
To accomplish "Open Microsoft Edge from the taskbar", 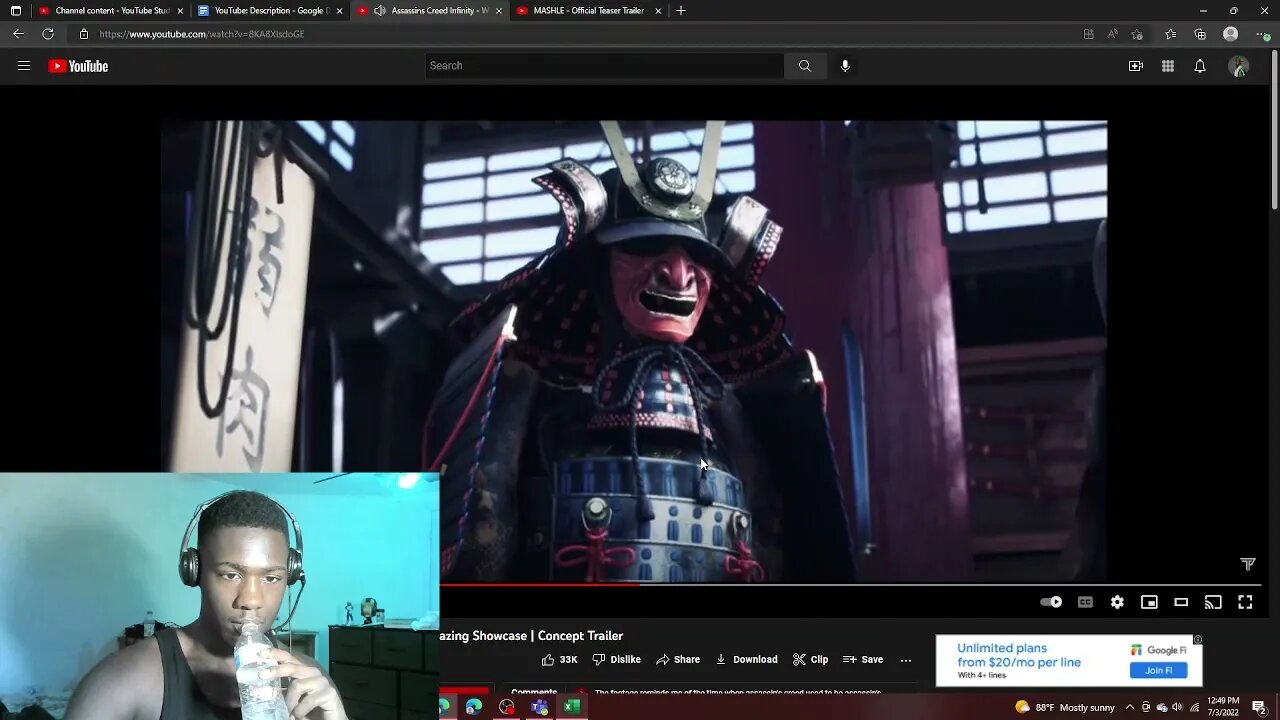I will click(x=474, y=707).
